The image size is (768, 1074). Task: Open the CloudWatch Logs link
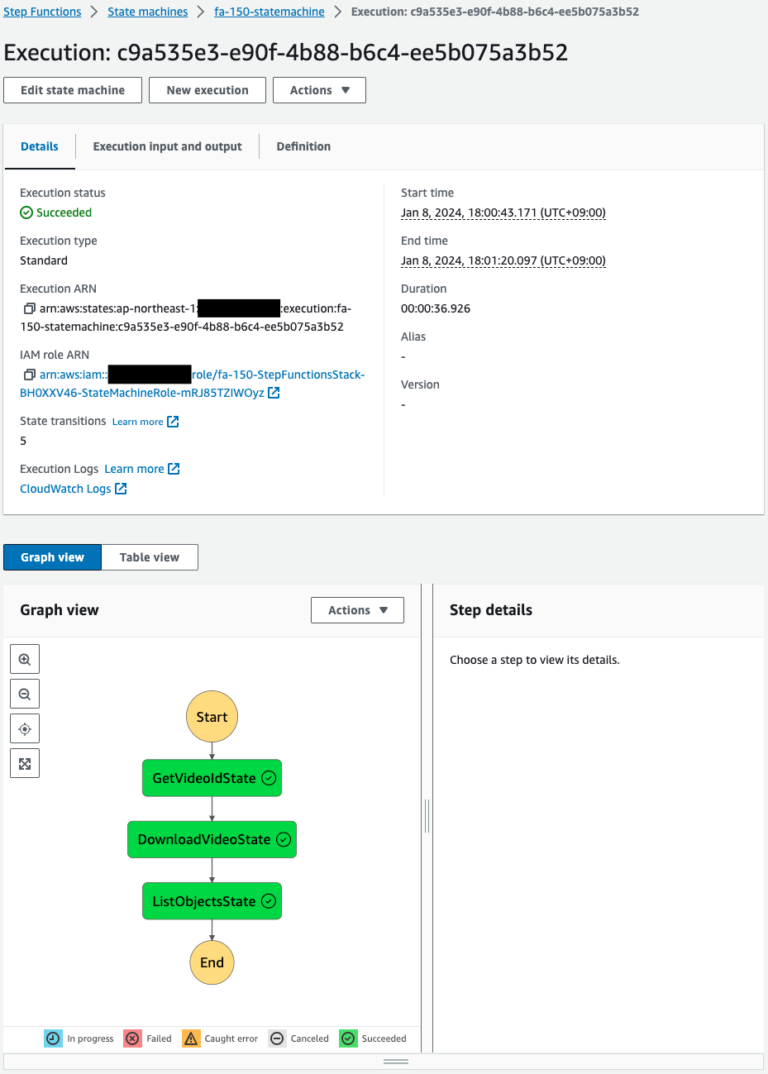(66, 489)
